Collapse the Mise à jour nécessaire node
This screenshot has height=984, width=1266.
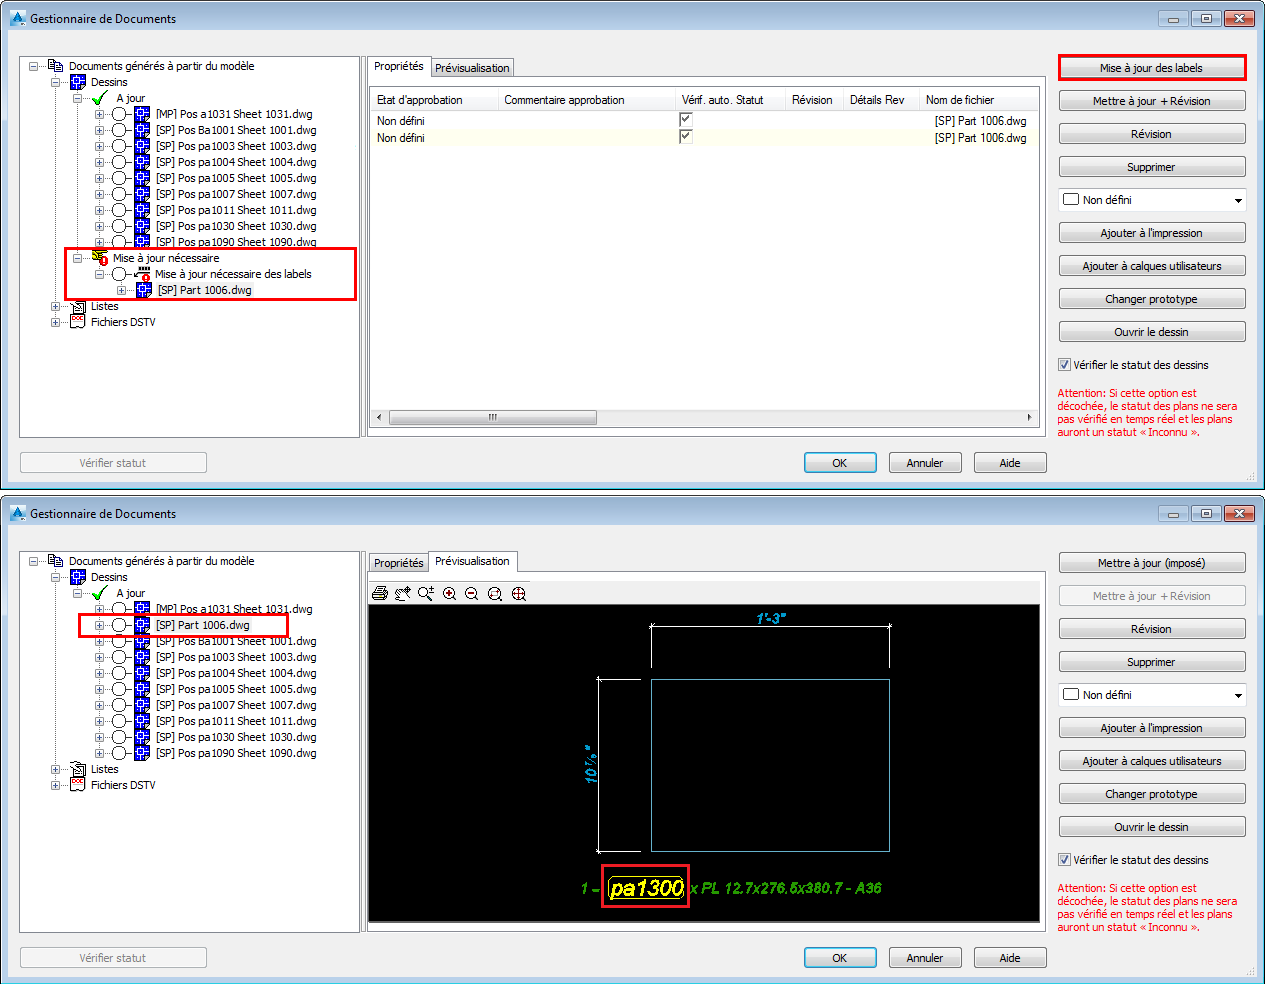point(77,258)
